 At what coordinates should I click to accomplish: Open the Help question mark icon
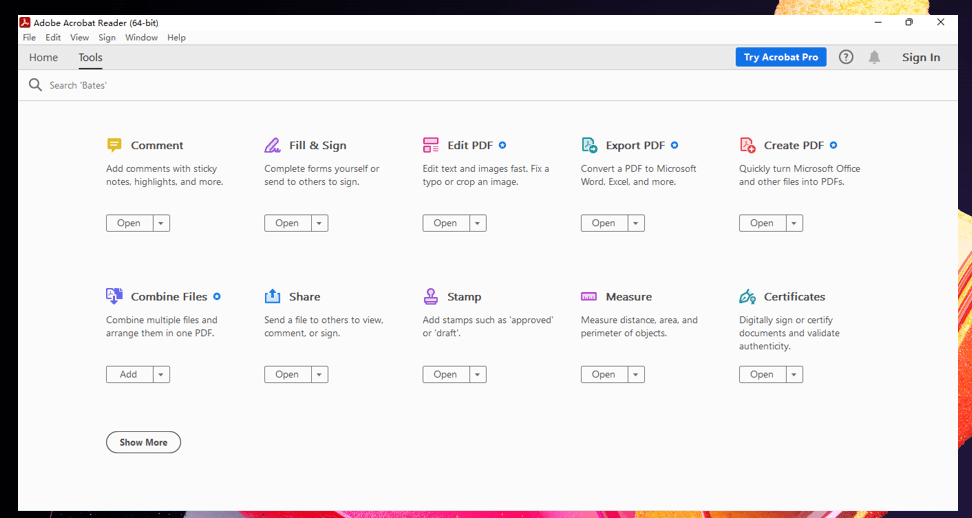tap(846, 57)
